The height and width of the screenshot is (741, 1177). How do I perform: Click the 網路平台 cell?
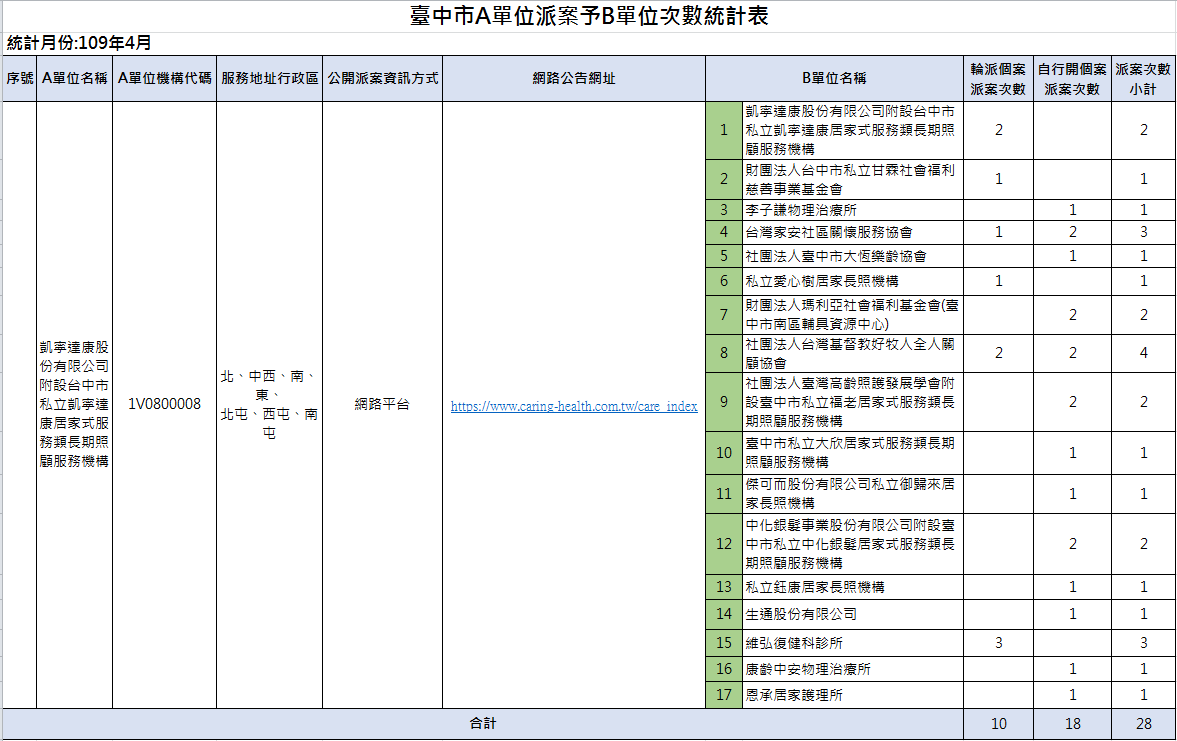click(x=382, y=404)
